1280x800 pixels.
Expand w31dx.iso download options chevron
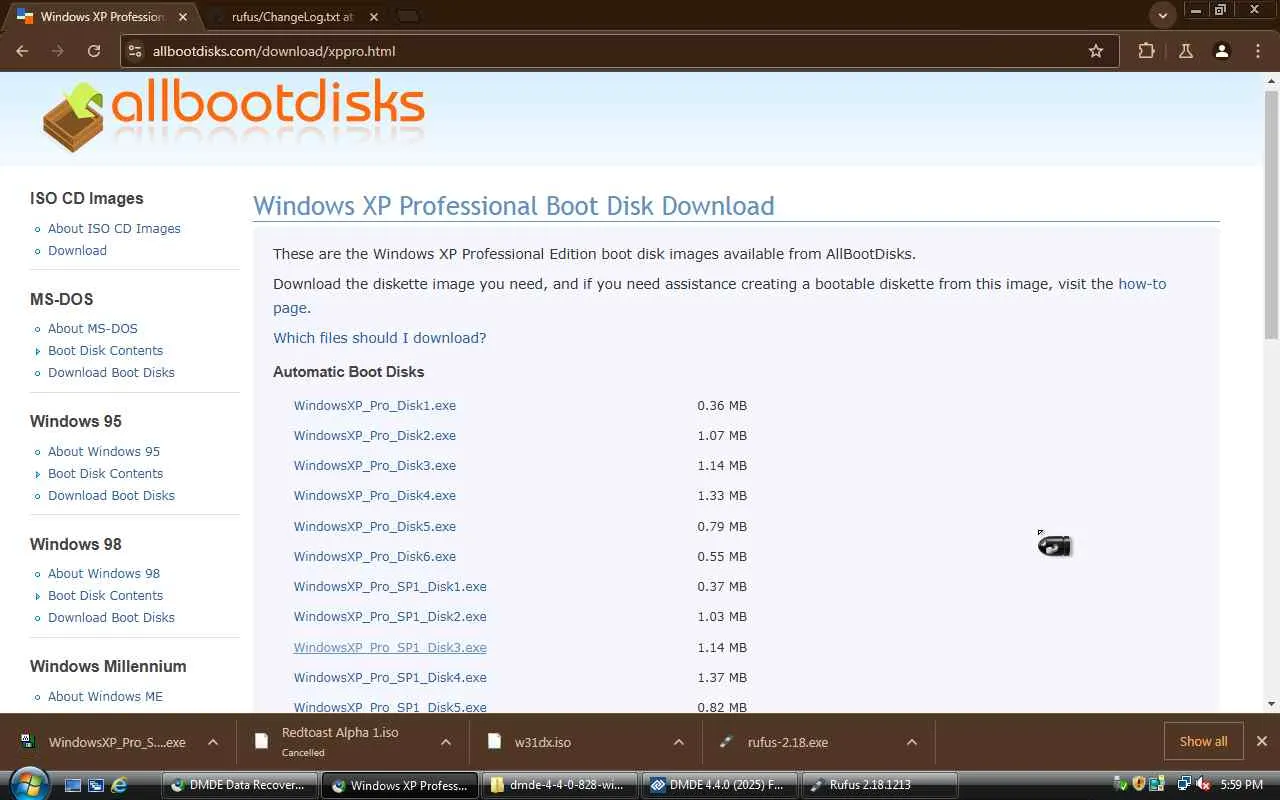click(x=679, y=742)
